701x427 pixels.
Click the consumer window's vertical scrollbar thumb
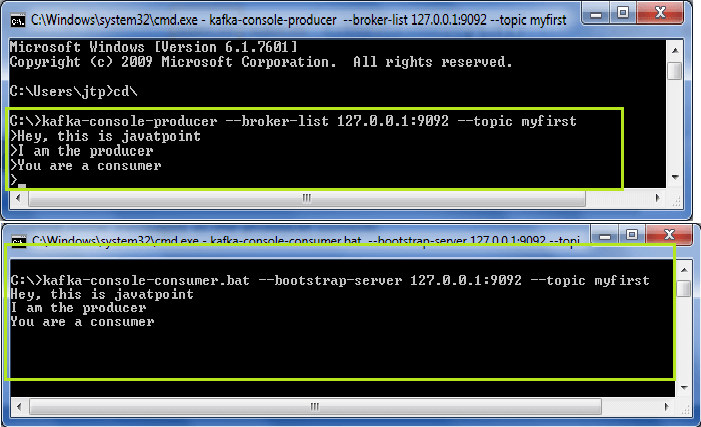coord(684,289)
